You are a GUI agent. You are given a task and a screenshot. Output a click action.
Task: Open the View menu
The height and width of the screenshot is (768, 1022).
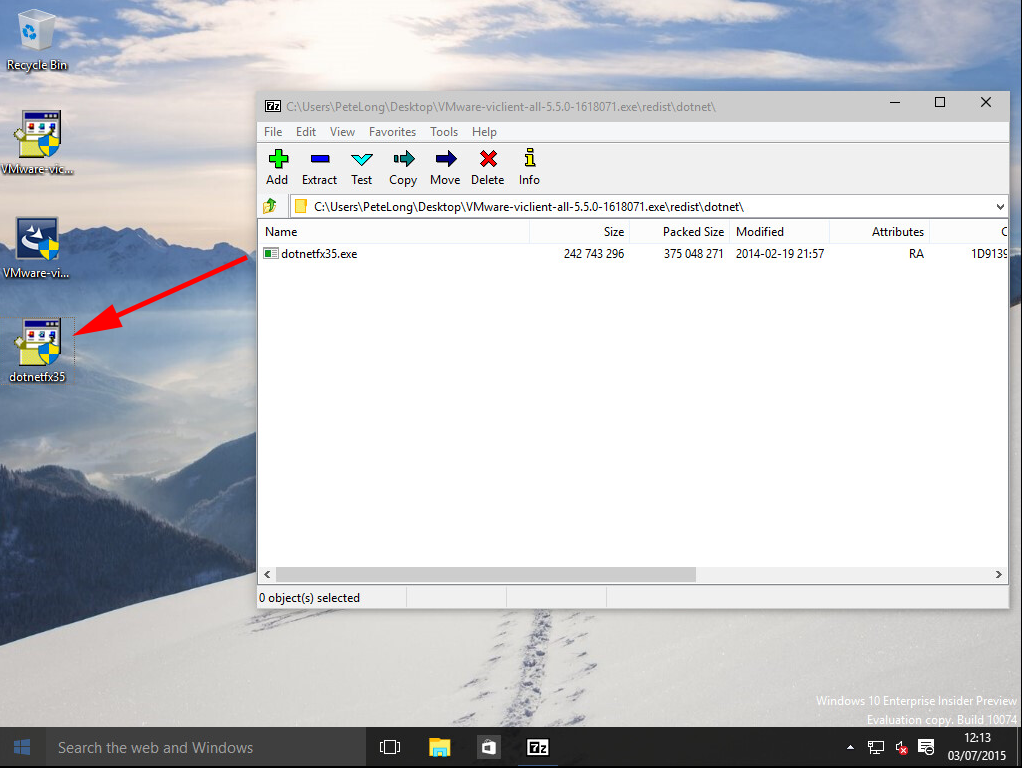click(342, 132)
